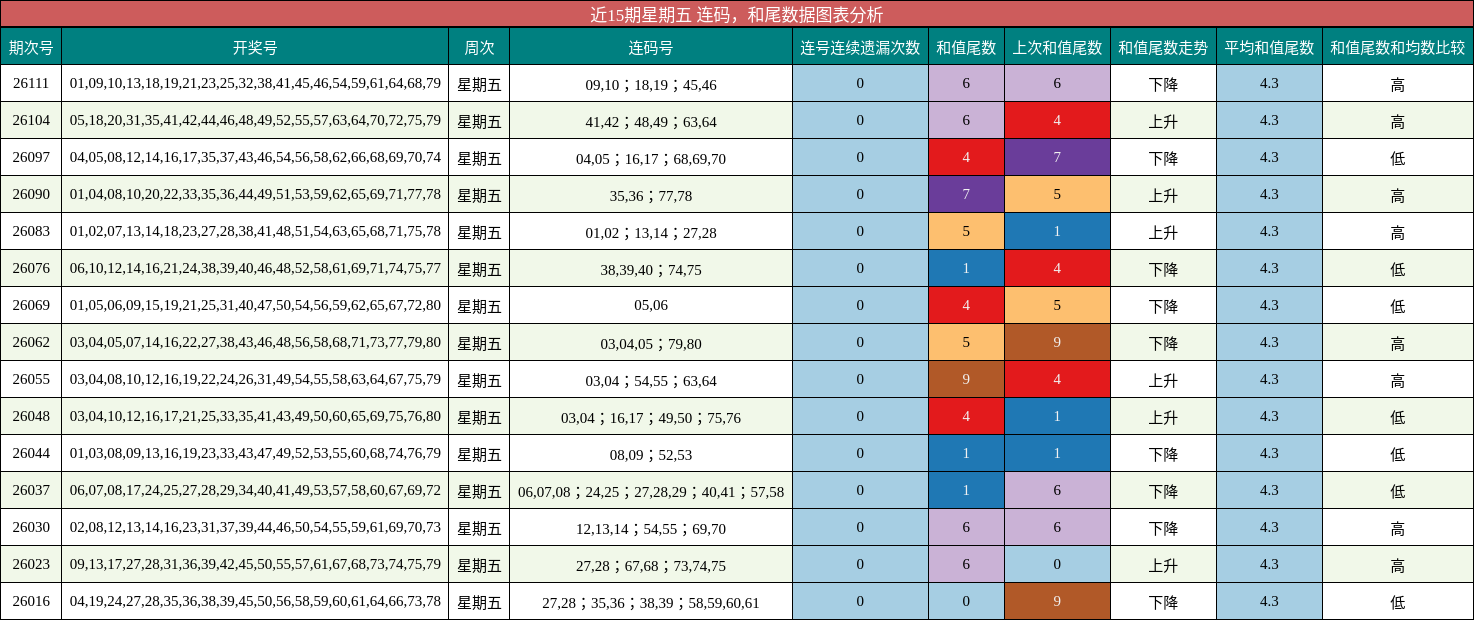Image resolution: width=1474 pixels, height=620 pixels.
Task: Click the 上次和值尾数 column header
Action: tap(1057, 47)
